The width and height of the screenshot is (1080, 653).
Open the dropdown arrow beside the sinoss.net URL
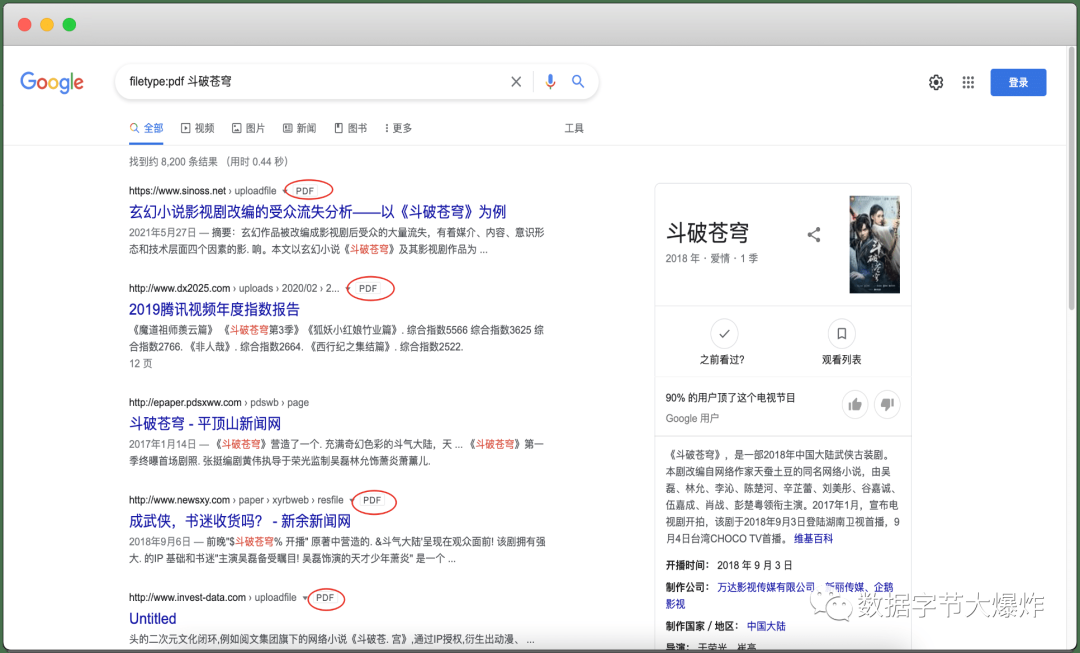286,191
